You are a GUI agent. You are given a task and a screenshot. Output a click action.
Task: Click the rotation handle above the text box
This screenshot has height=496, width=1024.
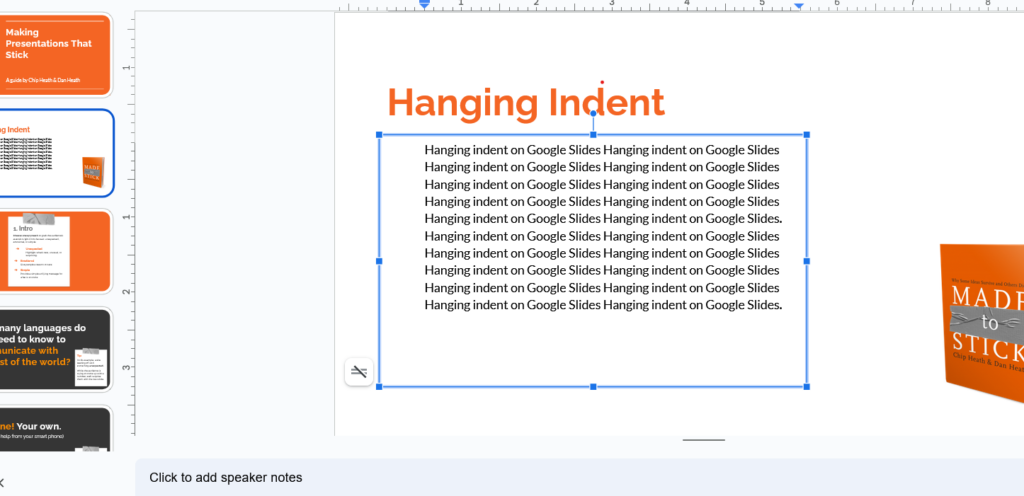tap(593, 114)
